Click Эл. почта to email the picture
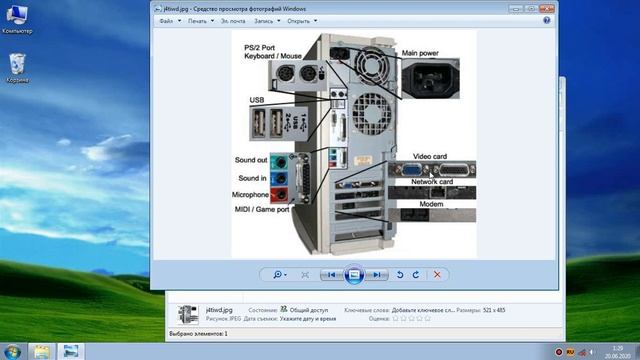The image size is (640, 360). 233,21
